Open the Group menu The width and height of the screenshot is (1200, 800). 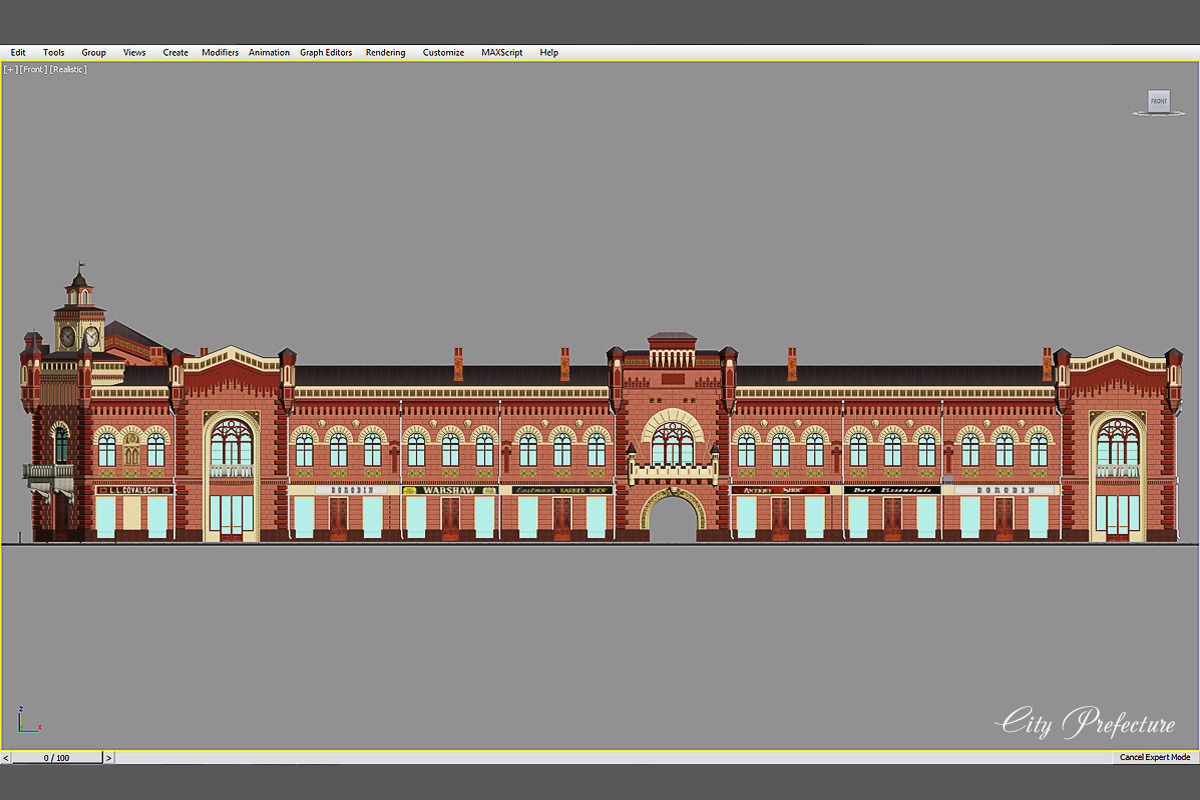[93, 52]
